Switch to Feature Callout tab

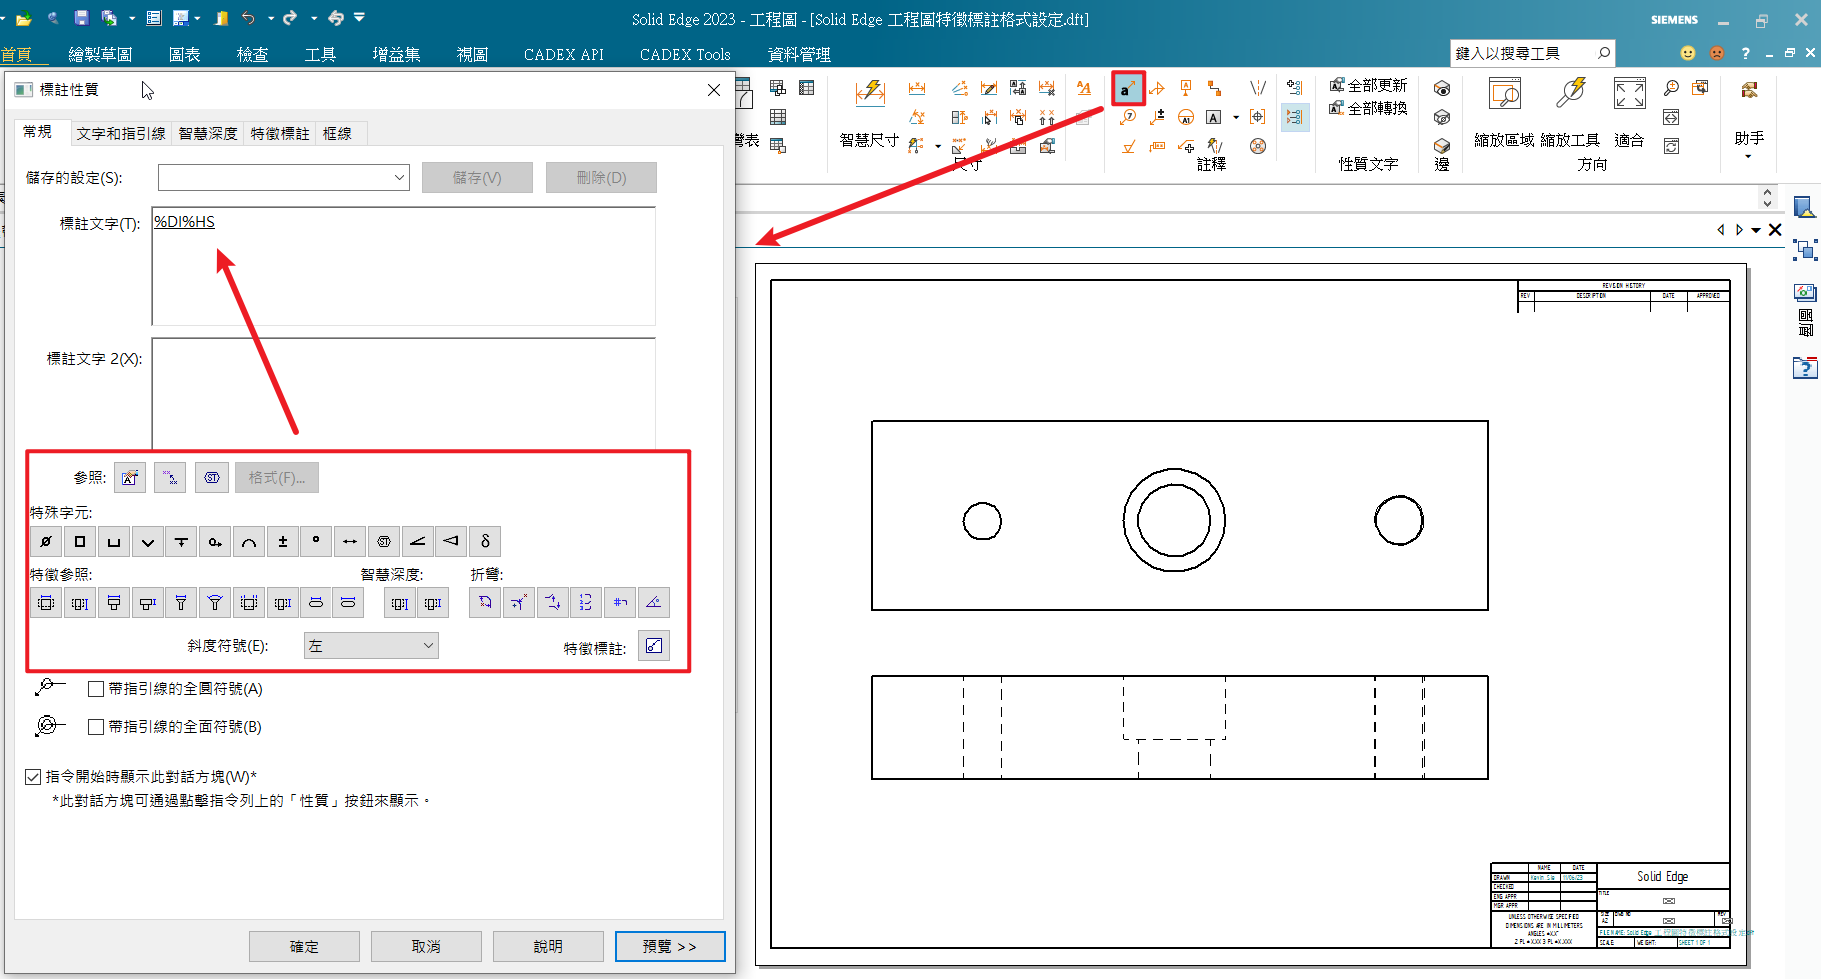coord(280,133)
